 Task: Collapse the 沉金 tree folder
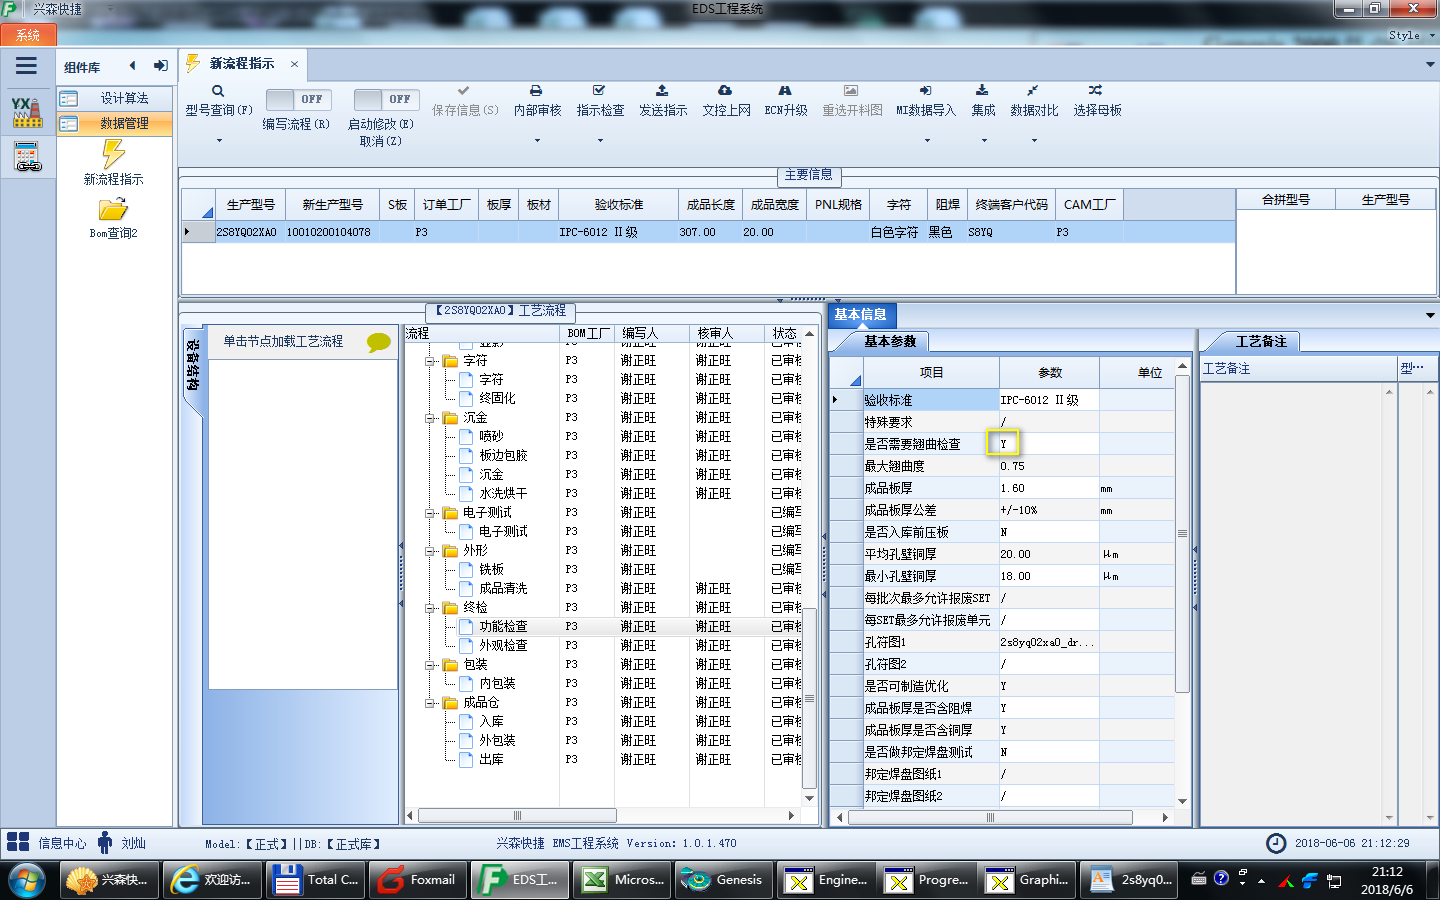pyautogui.click(x=429, y=418)
